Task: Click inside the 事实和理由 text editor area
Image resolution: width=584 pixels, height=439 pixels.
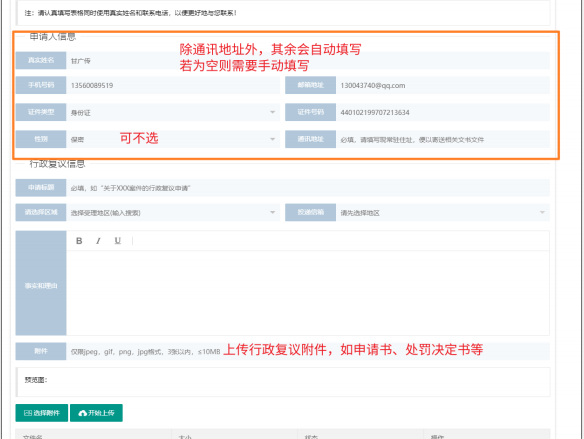Action: [x=308, y=293]
